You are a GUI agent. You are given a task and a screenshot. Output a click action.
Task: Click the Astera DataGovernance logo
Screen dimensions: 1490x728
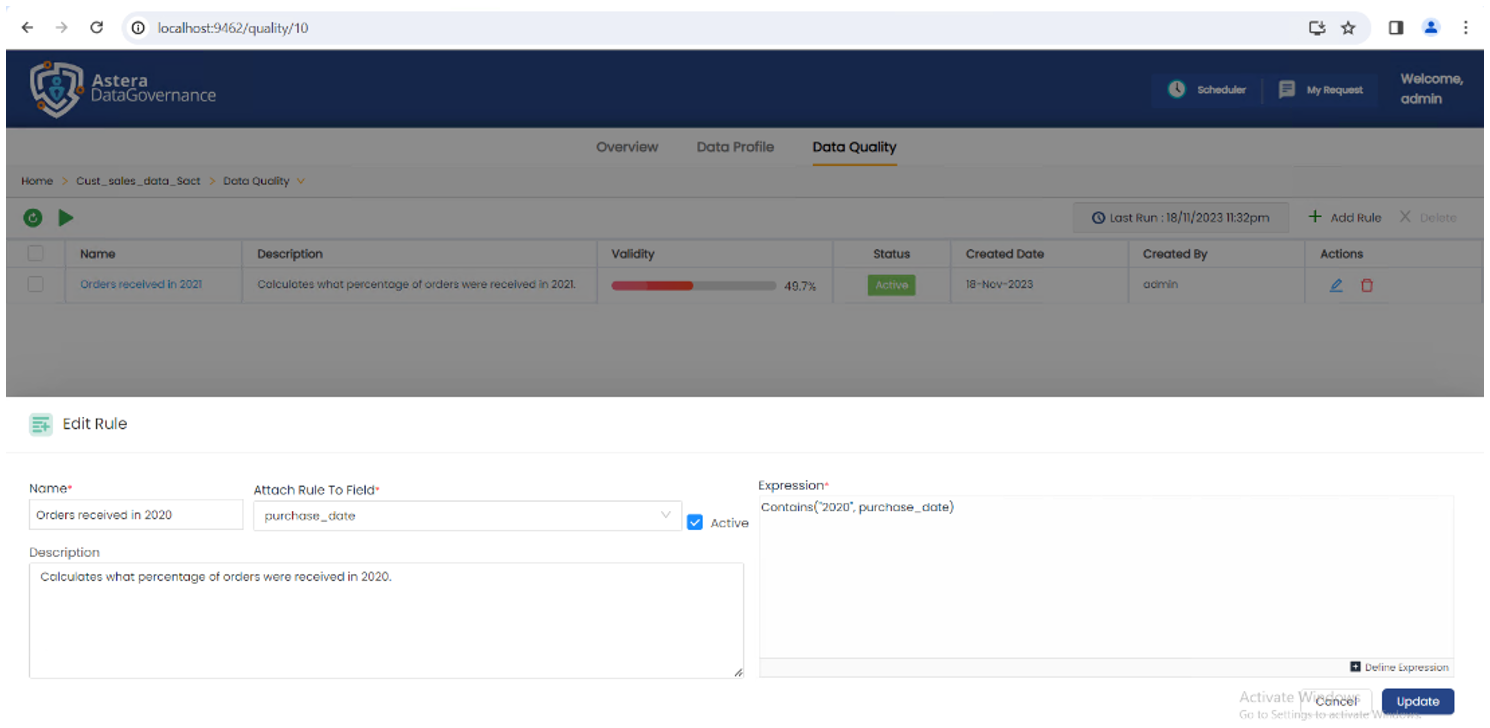(123, 88)
